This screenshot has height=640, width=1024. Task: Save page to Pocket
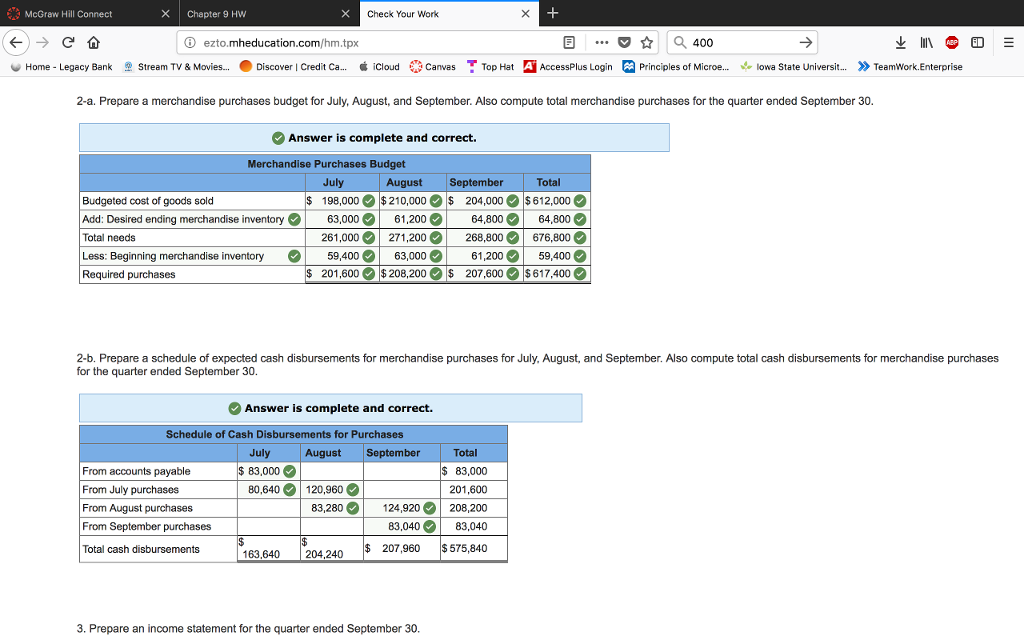pyautogui.click(x=623, y=42)
